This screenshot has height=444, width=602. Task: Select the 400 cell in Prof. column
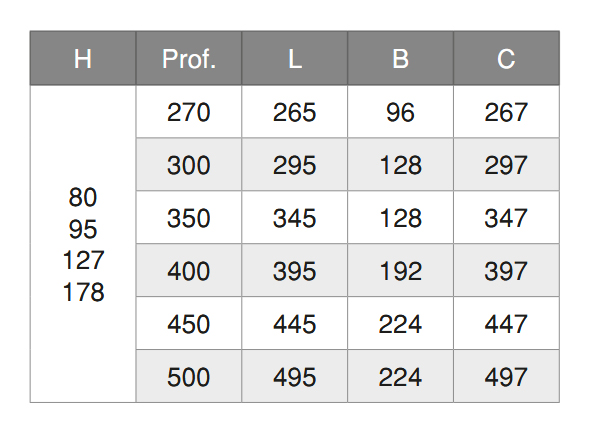pyautogui.click(x=189, y=271)
